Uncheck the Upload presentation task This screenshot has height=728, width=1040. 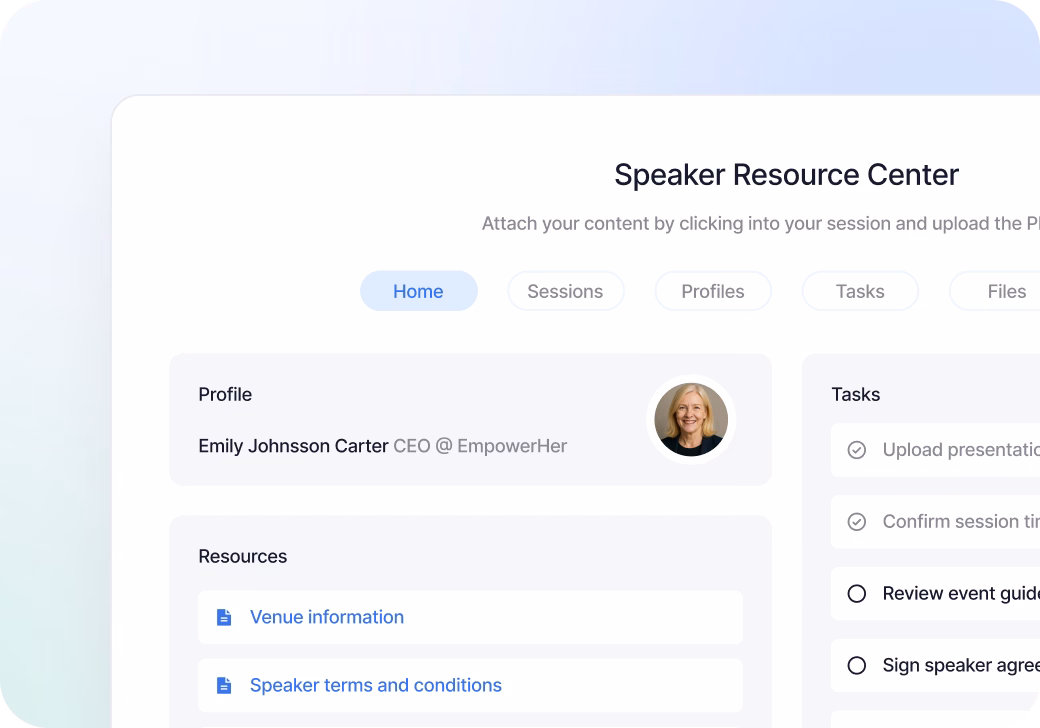[x=857, y=450]
